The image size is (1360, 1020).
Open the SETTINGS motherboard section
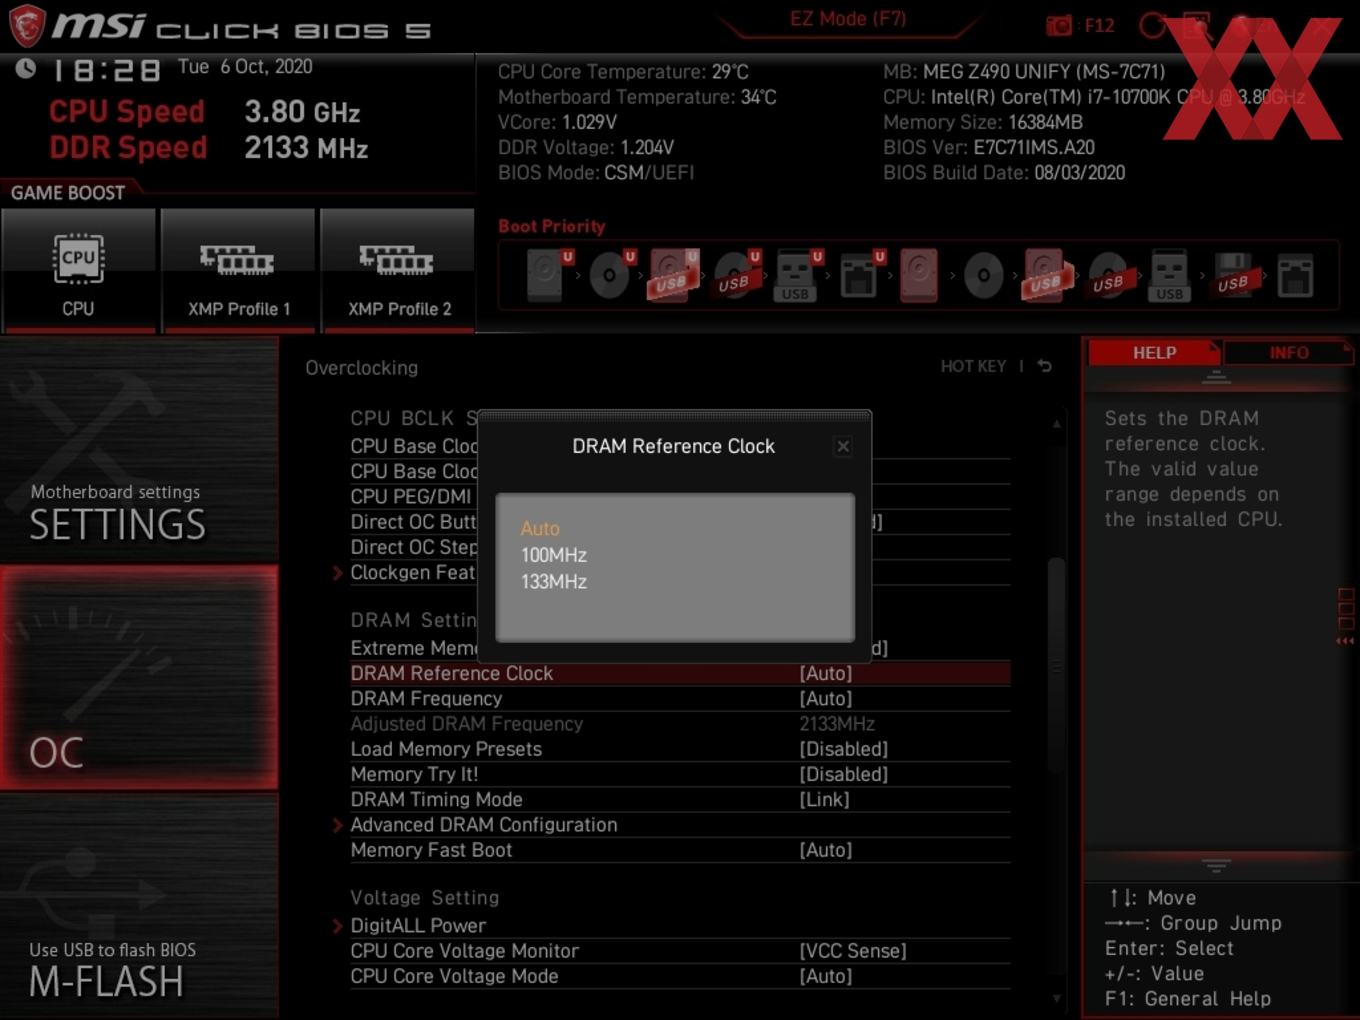coord(139,450)
